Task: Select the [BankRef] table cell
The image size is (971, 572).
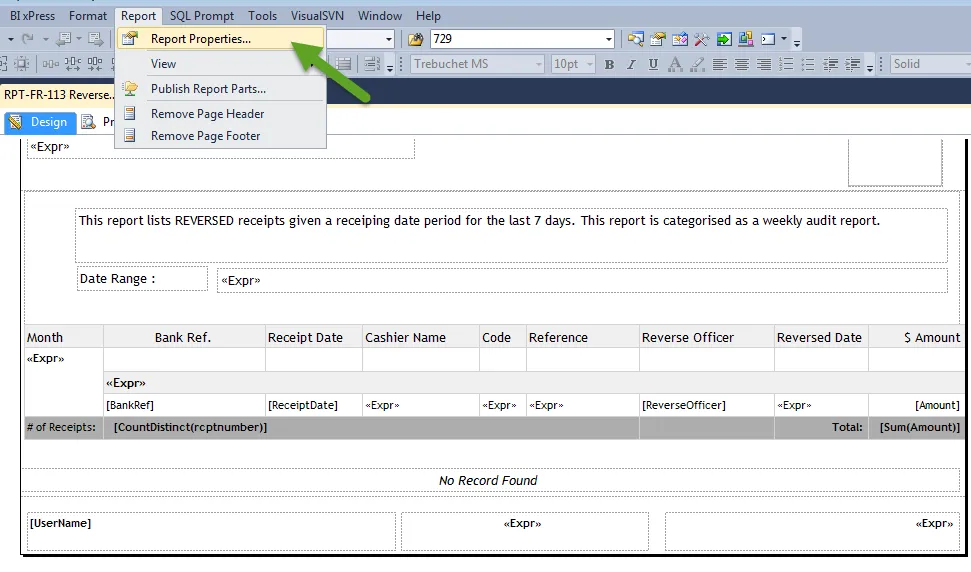Action: (x=185, y=405)
